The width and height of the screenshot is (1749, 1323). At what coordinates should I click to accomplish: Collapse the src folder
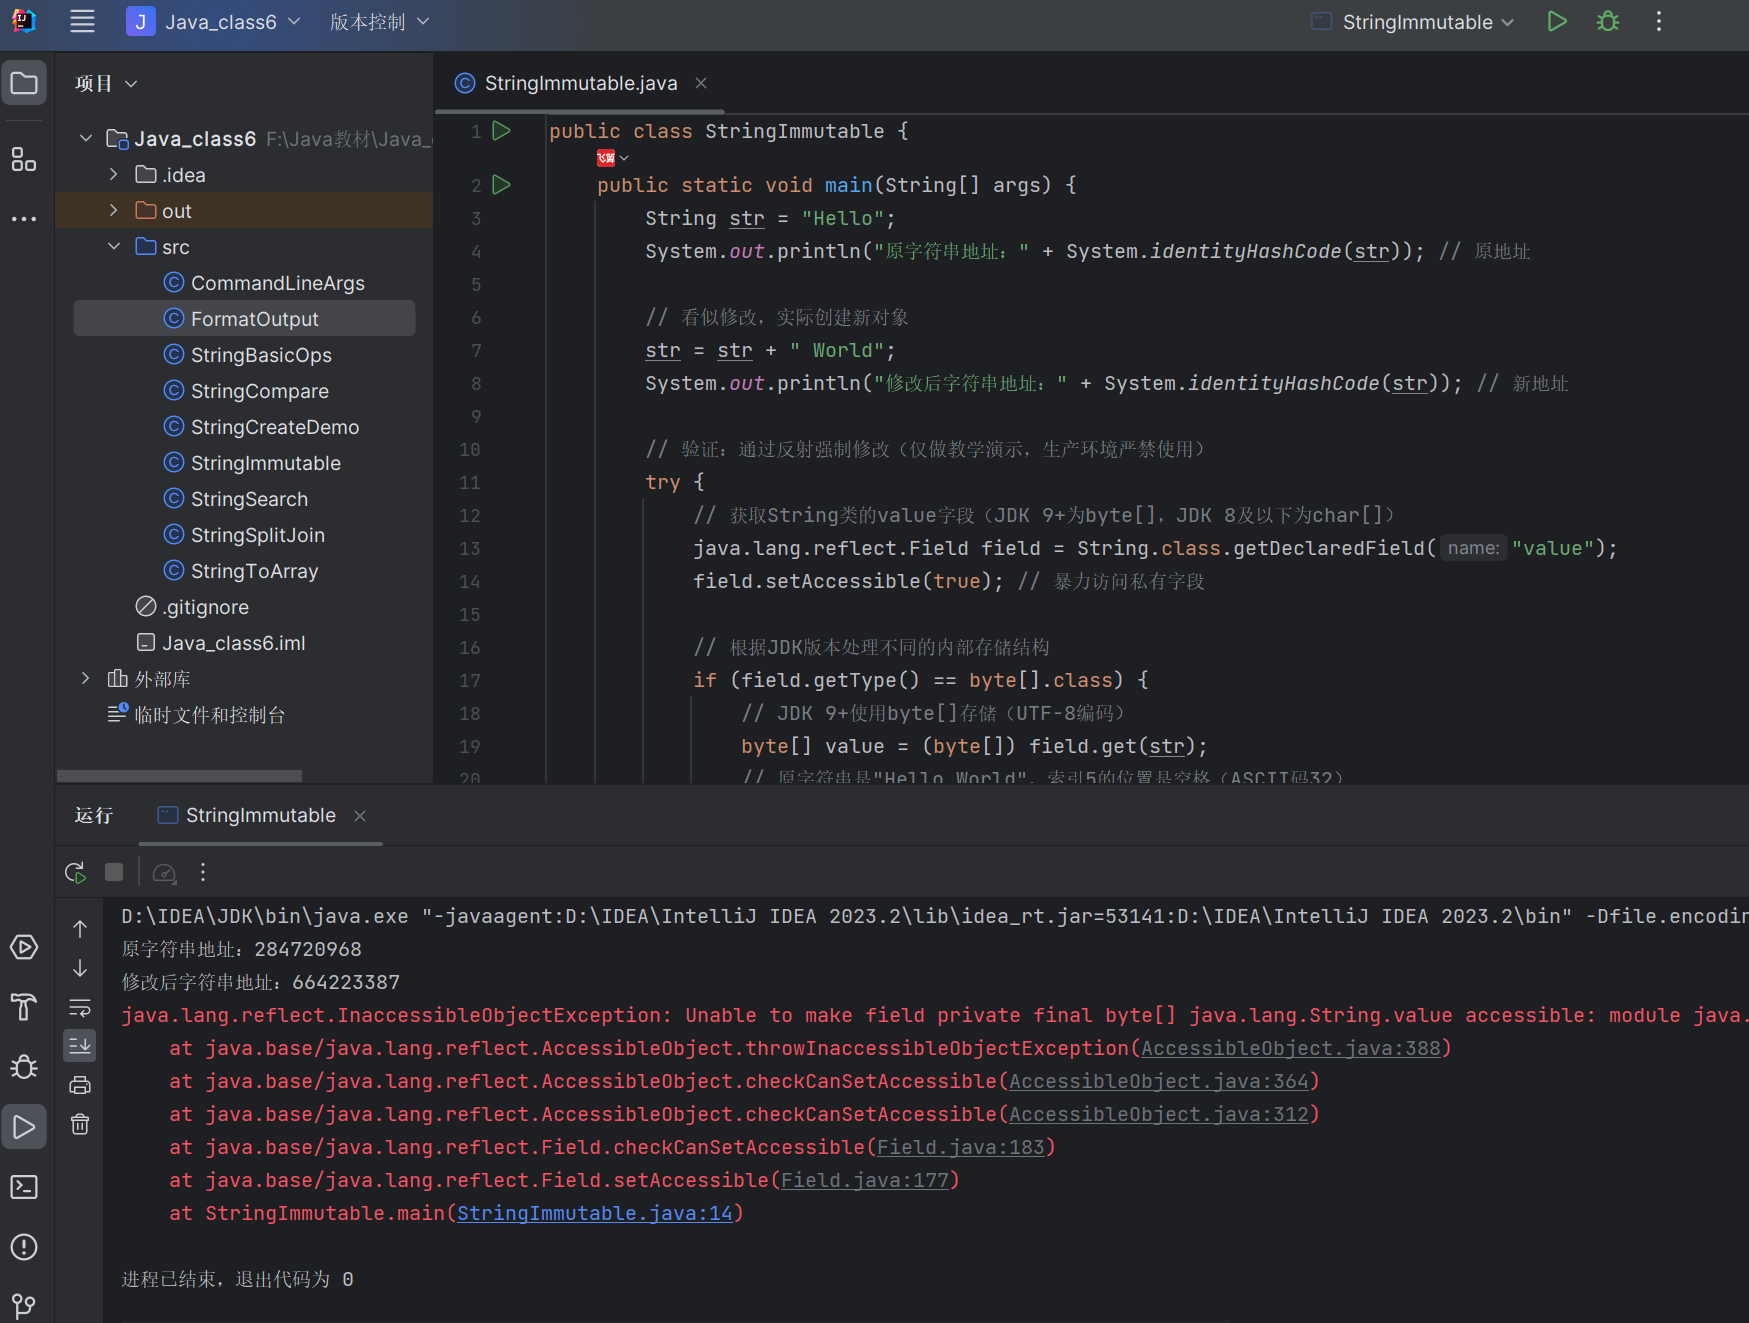(x=114, y=247)
